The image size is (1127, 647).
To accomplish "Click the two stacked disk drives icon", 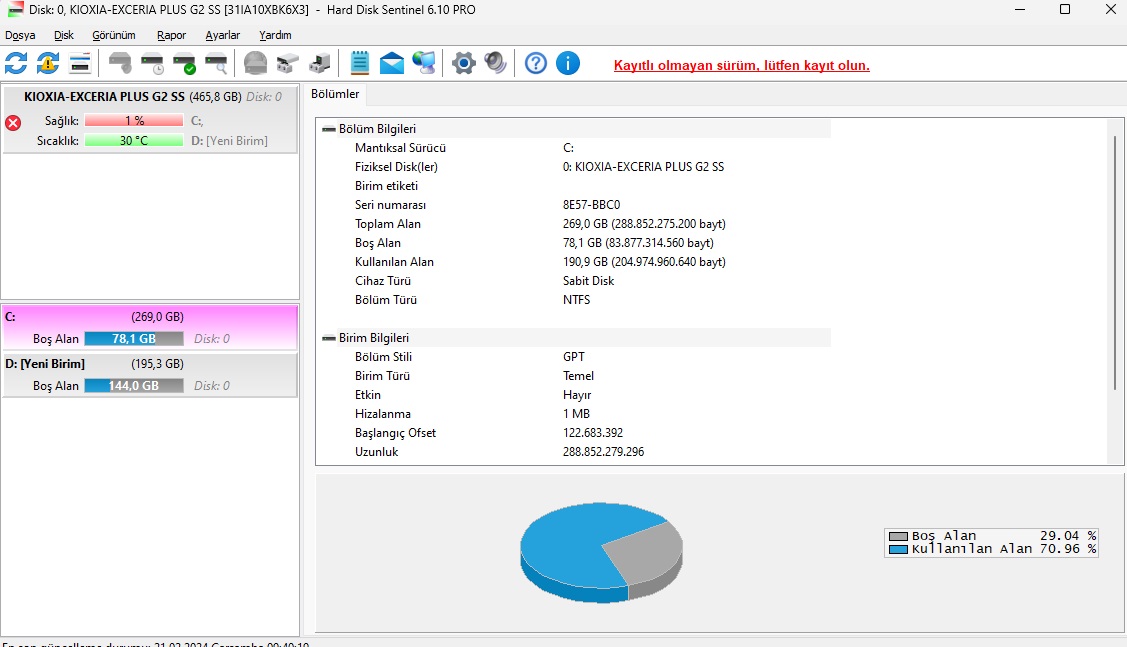I will pos(288,63).
